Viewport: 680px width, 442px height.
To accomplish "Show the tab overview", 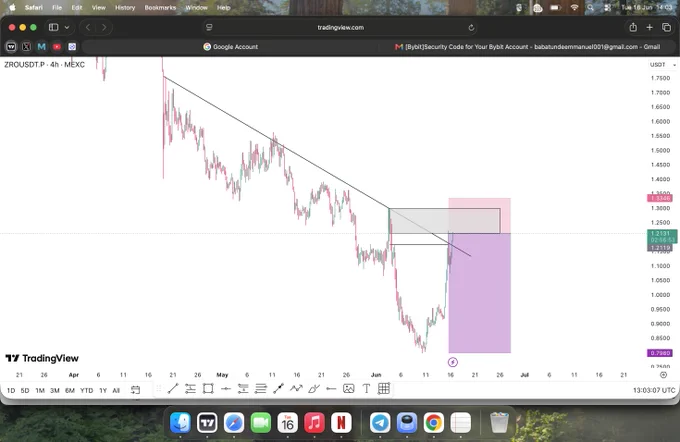I will tap(667, 27).
